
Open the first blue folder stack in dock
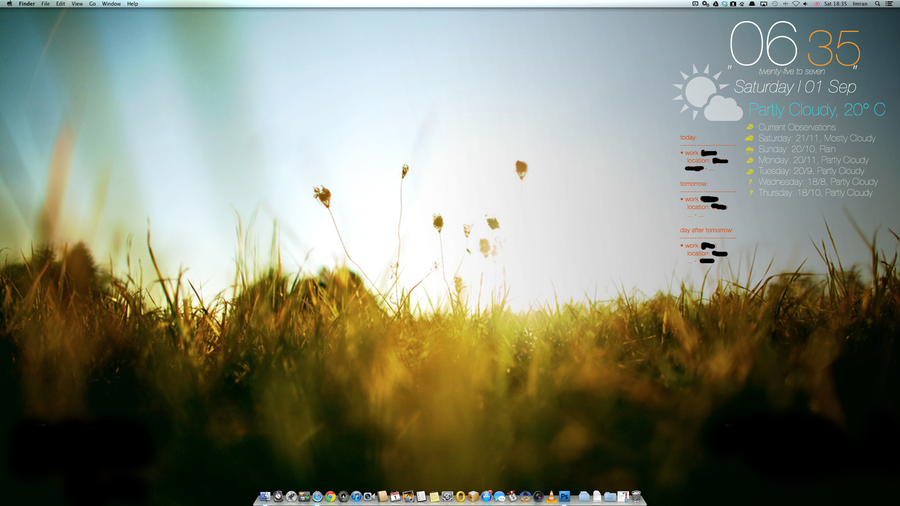[x=583, y=497]
